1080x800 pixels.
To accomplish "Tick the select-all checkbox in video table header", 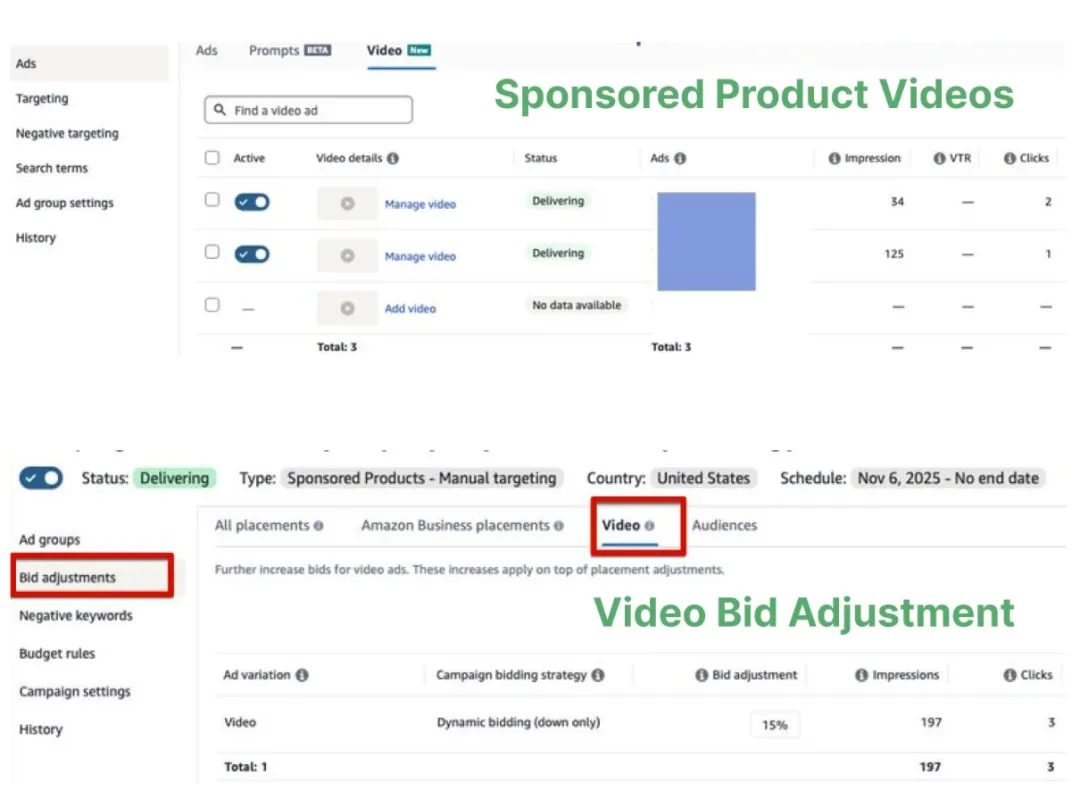I will [x=212, y=158].
